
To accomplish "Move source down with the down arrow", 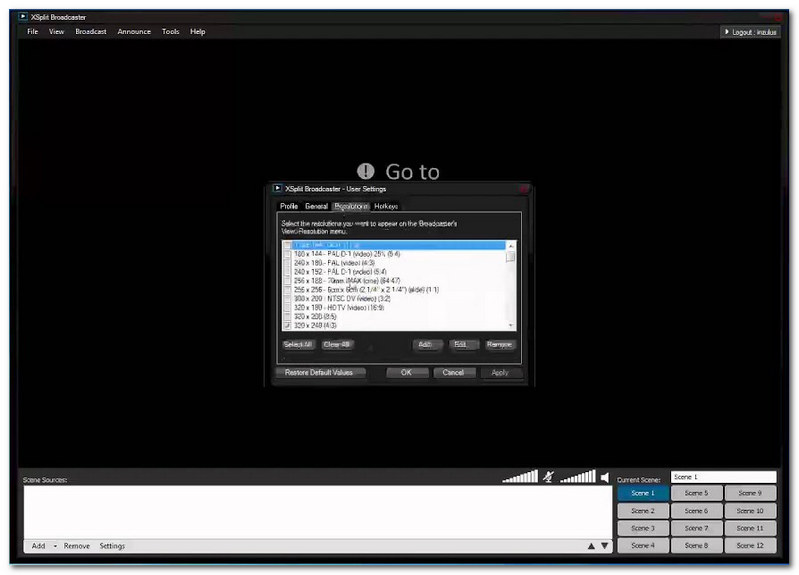I will click(x=604, y=546).
